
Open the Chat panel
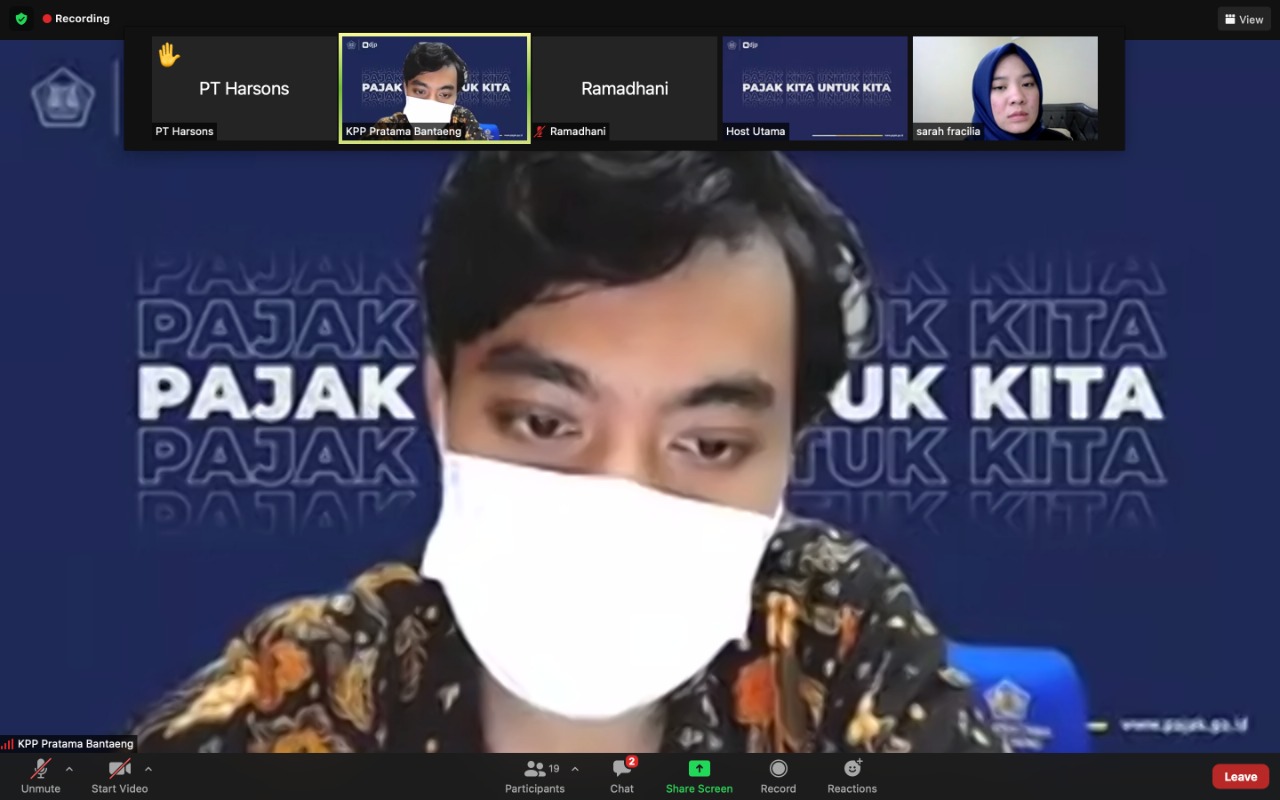pos(622,769)
